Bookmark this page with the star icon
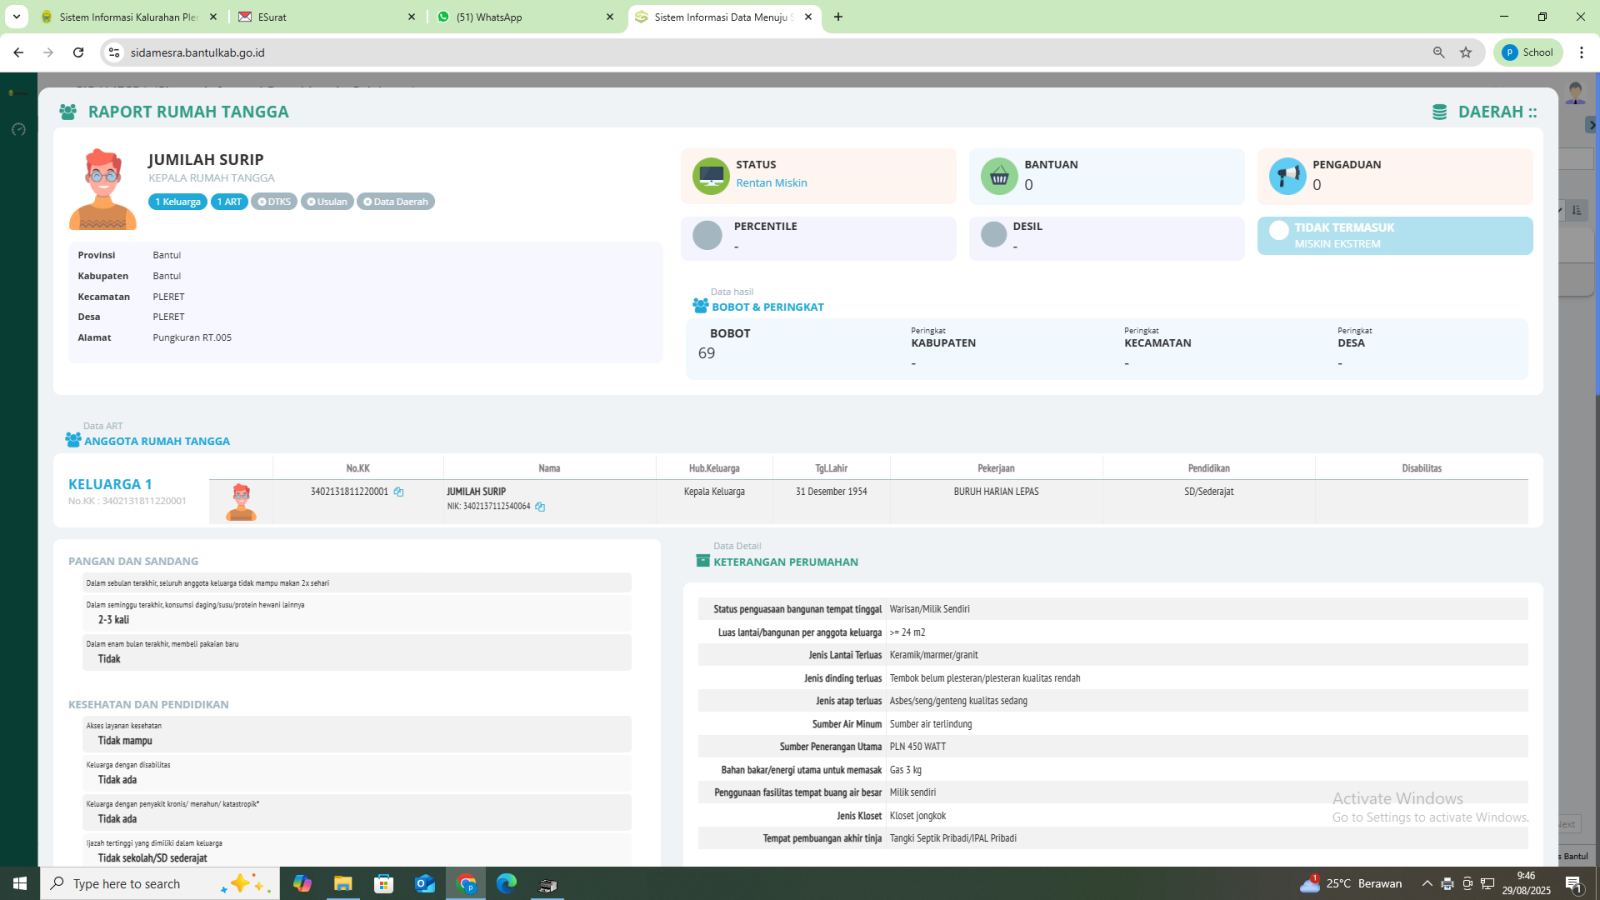The width and height of the screenshot is (1600, 900). pyautogui.click(x=1466, y=53)
